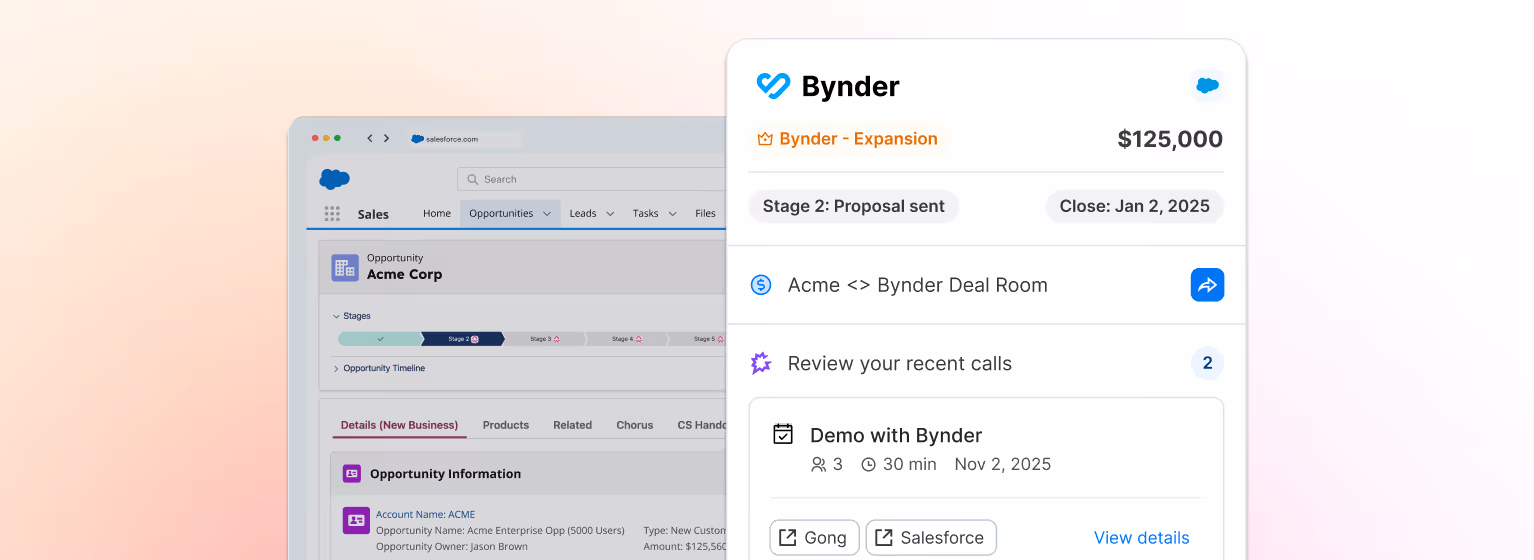Switch to the Products tab
1534x560 pixels.
506,425
